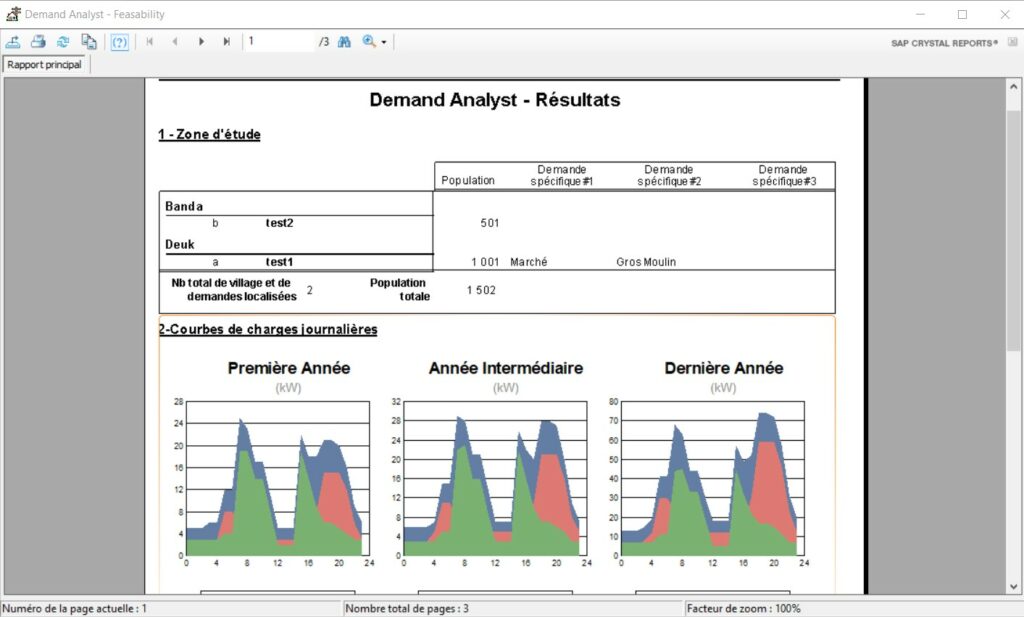Click the Find Text binoculars icon

[x=344, y=41]
